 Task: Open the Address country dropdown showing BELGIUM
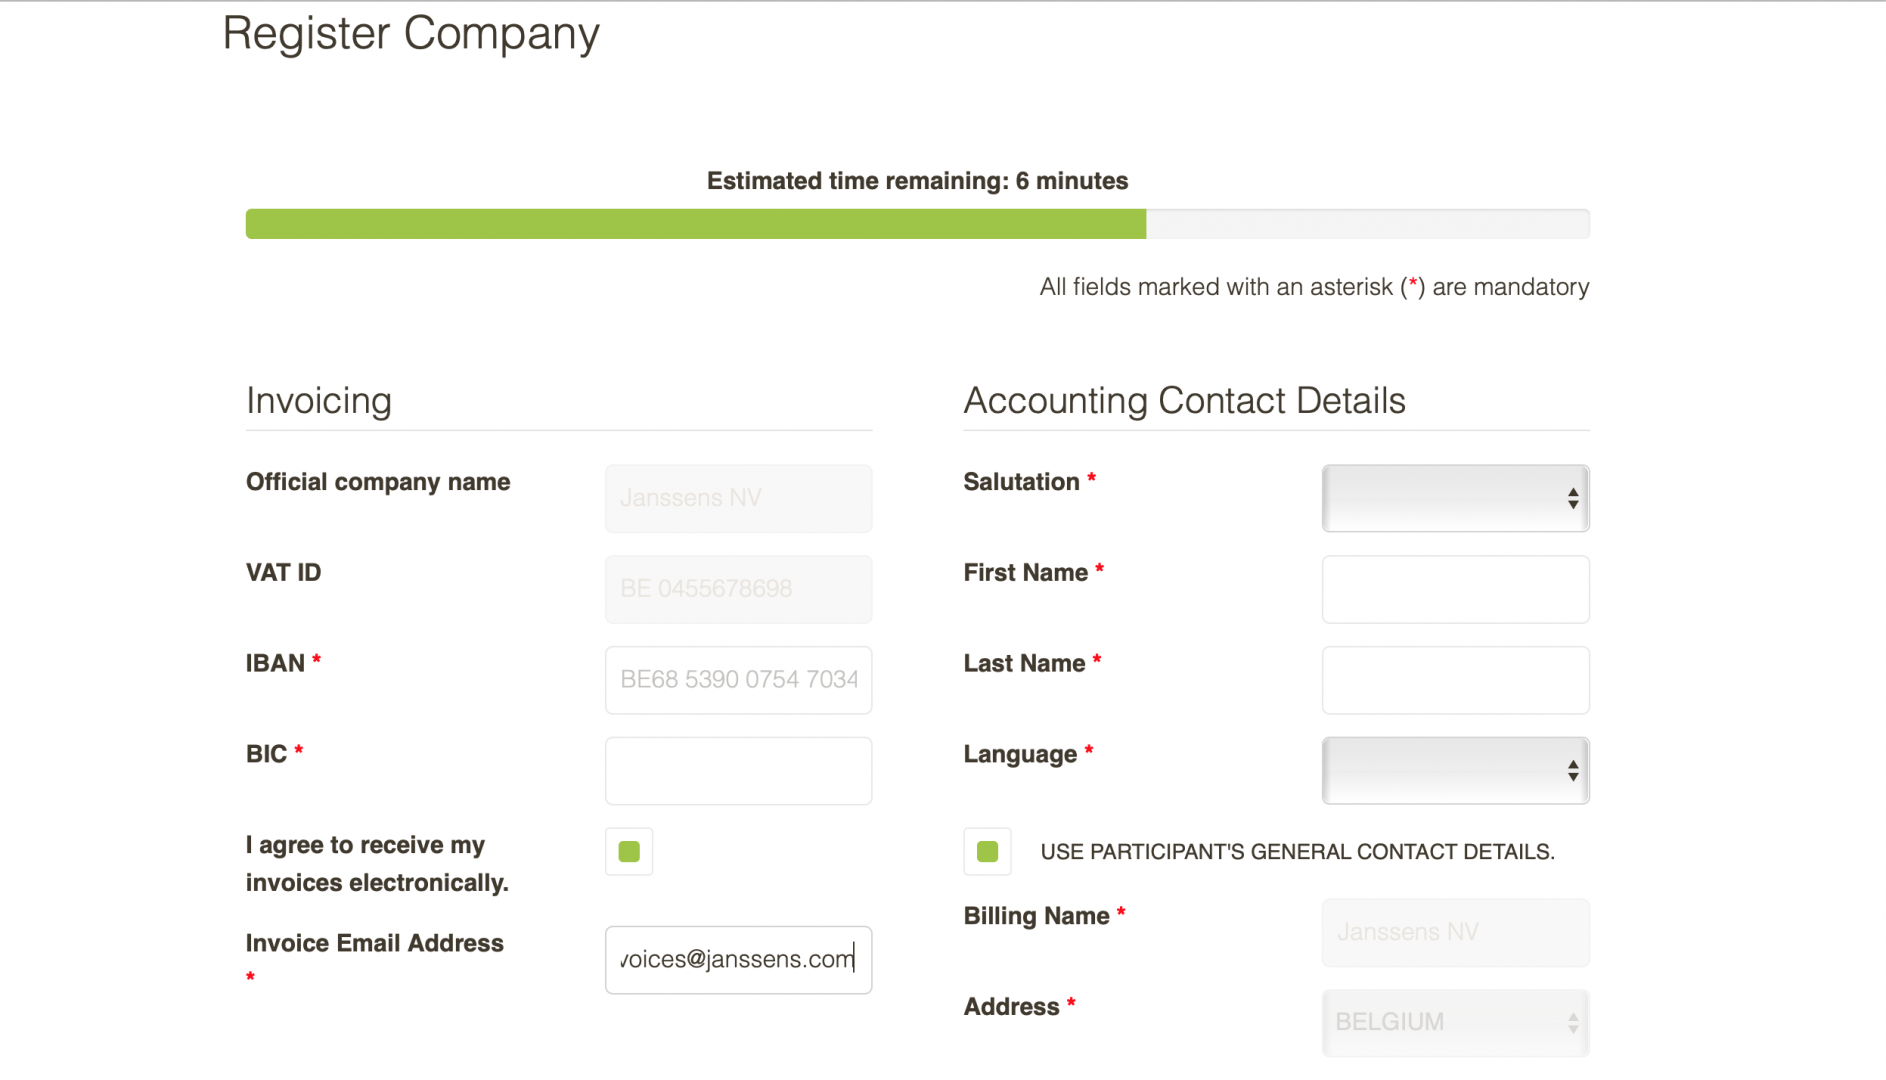(1454, 1022)
